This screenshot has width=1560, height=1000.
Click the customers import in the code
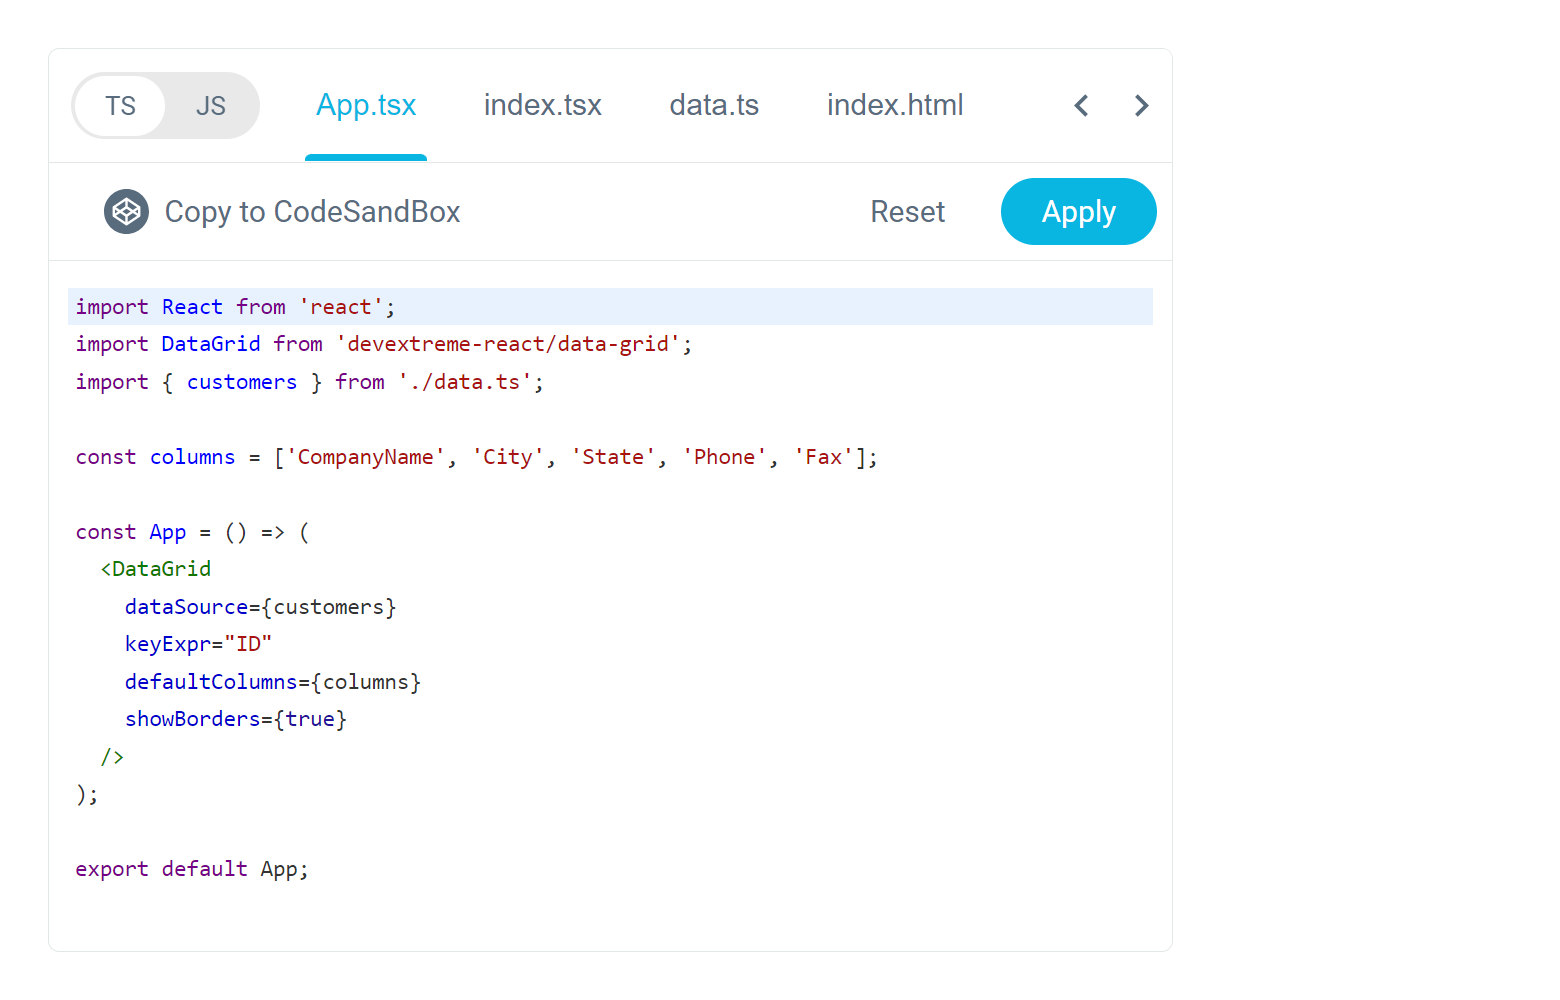click(x=242, y=381)
